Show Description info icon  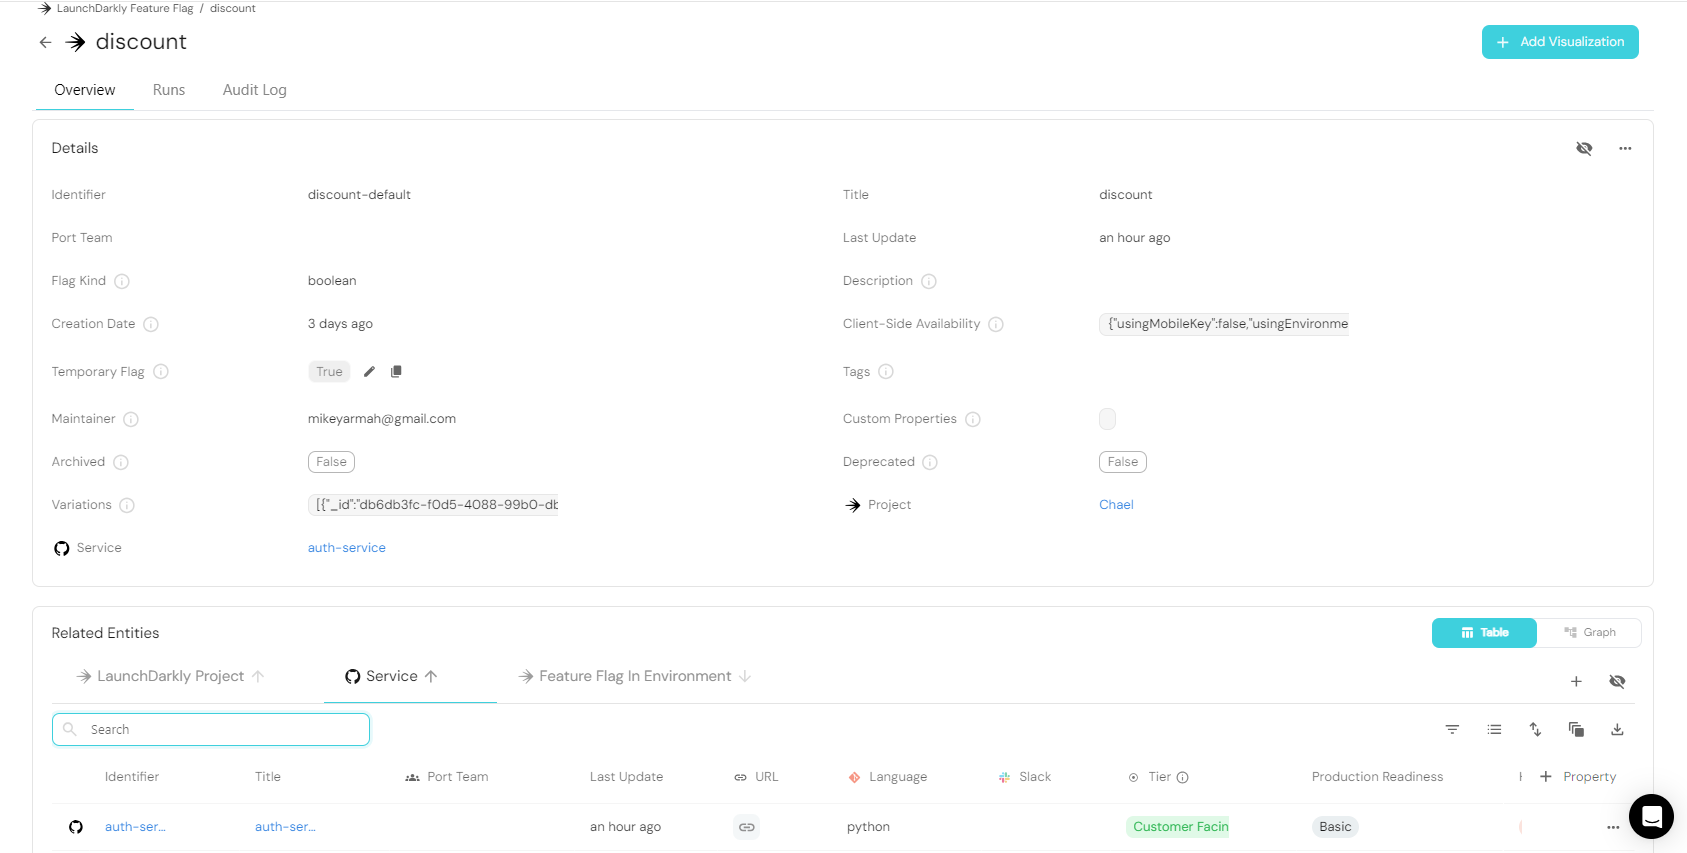(x=929, y=281)
